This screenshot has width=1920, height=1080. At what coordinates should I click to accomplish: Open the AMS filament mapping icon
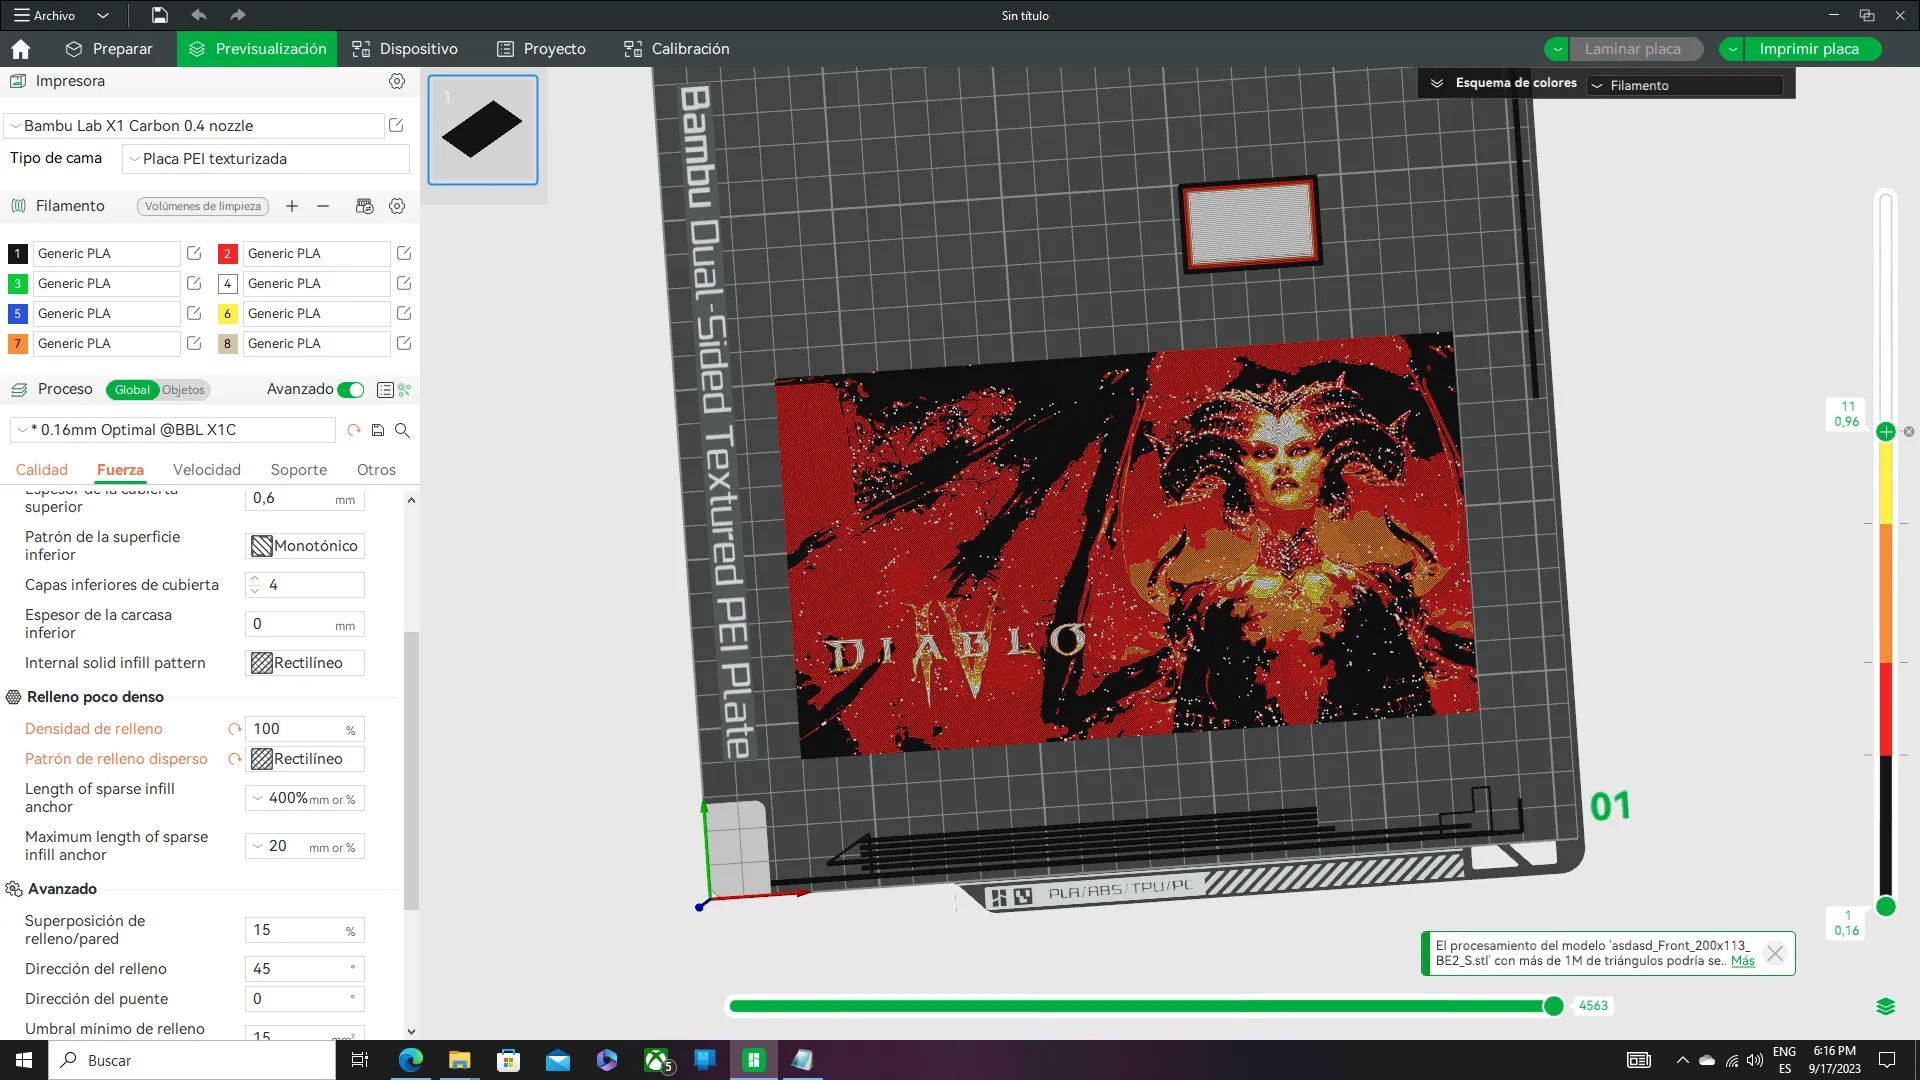click(364, 206)
